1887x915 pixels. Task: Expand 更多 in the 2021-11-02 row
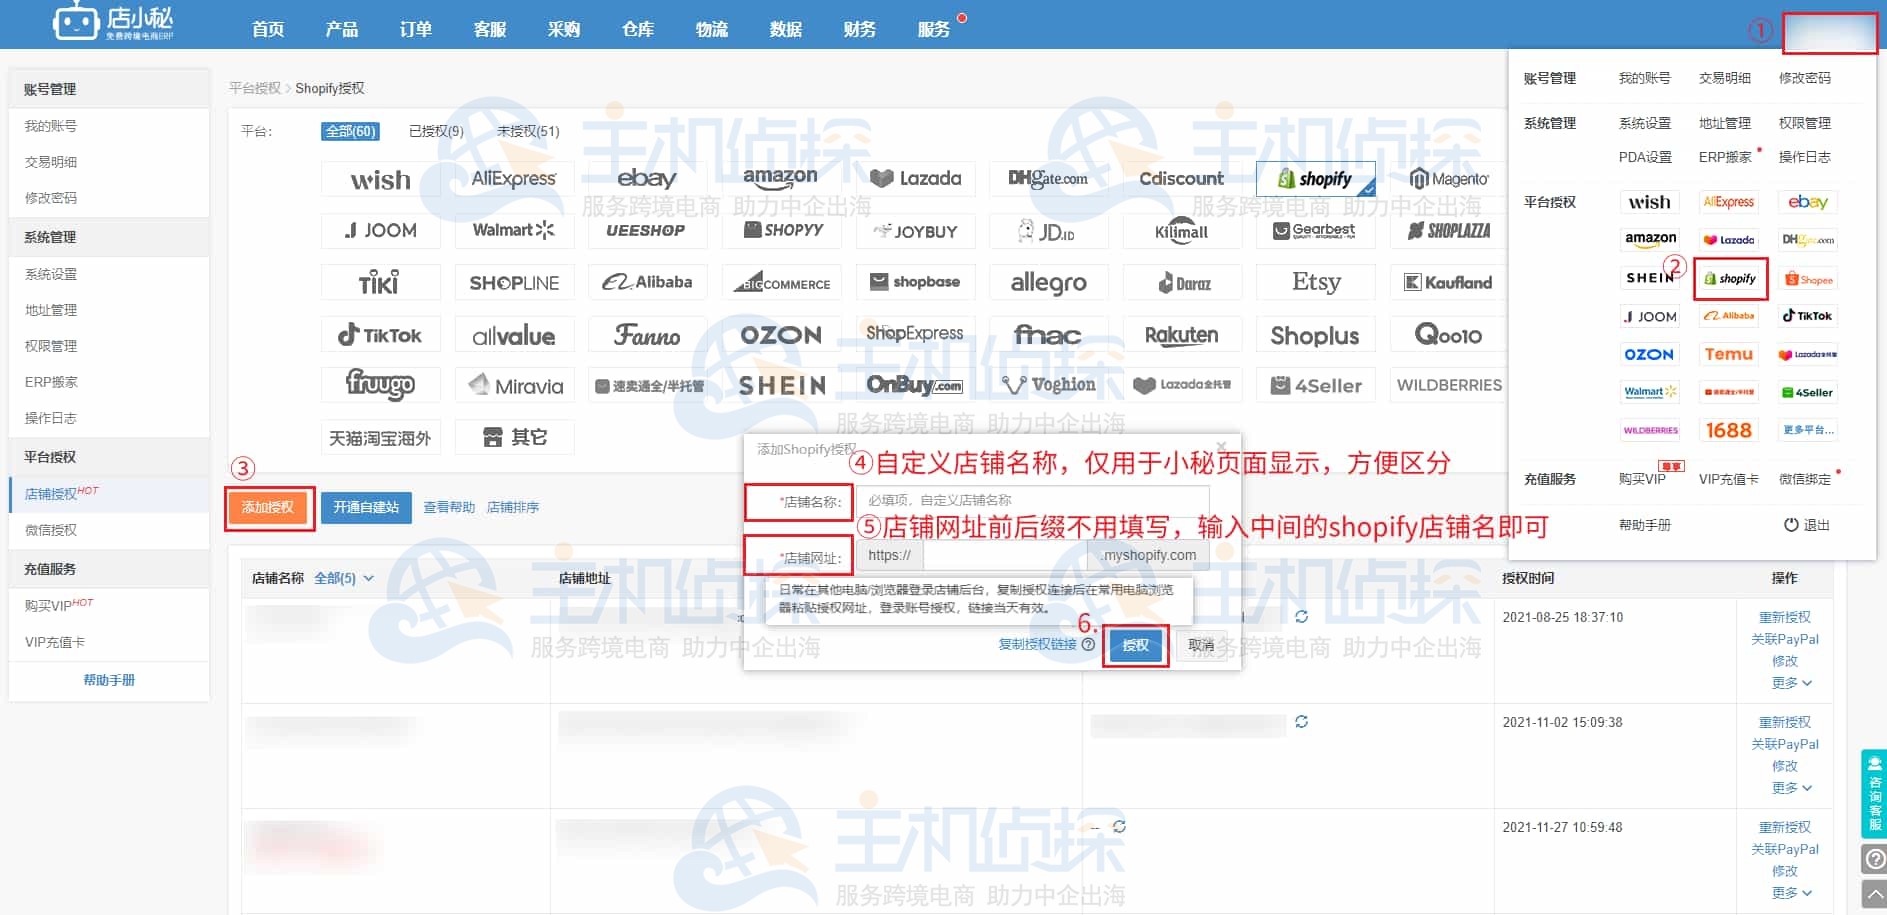1791,788
